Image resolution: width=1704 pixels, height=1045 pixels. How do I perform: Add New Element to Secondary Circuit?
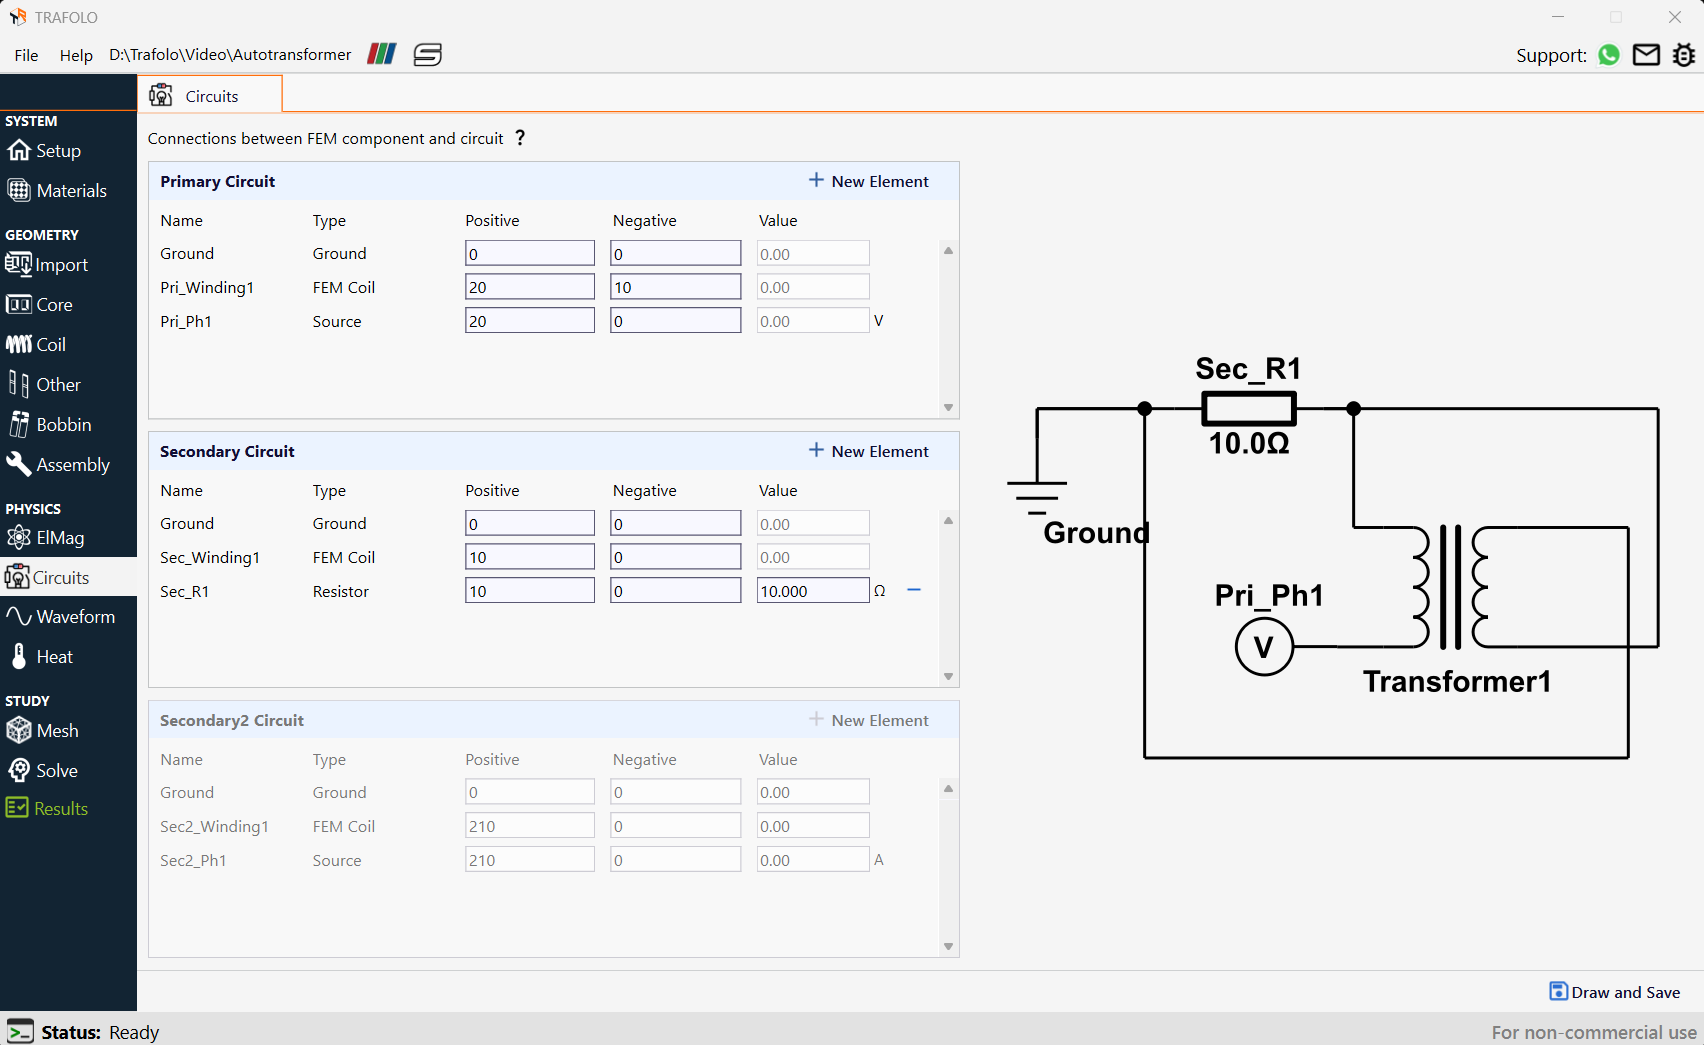click(x=869, y=451)
